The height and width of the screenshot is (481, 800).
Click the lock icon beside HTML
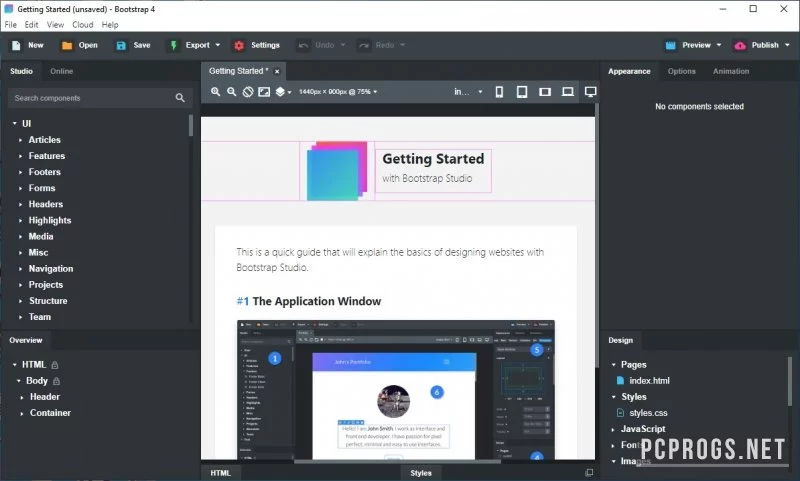pyautogui.click(x=55, y=365)
